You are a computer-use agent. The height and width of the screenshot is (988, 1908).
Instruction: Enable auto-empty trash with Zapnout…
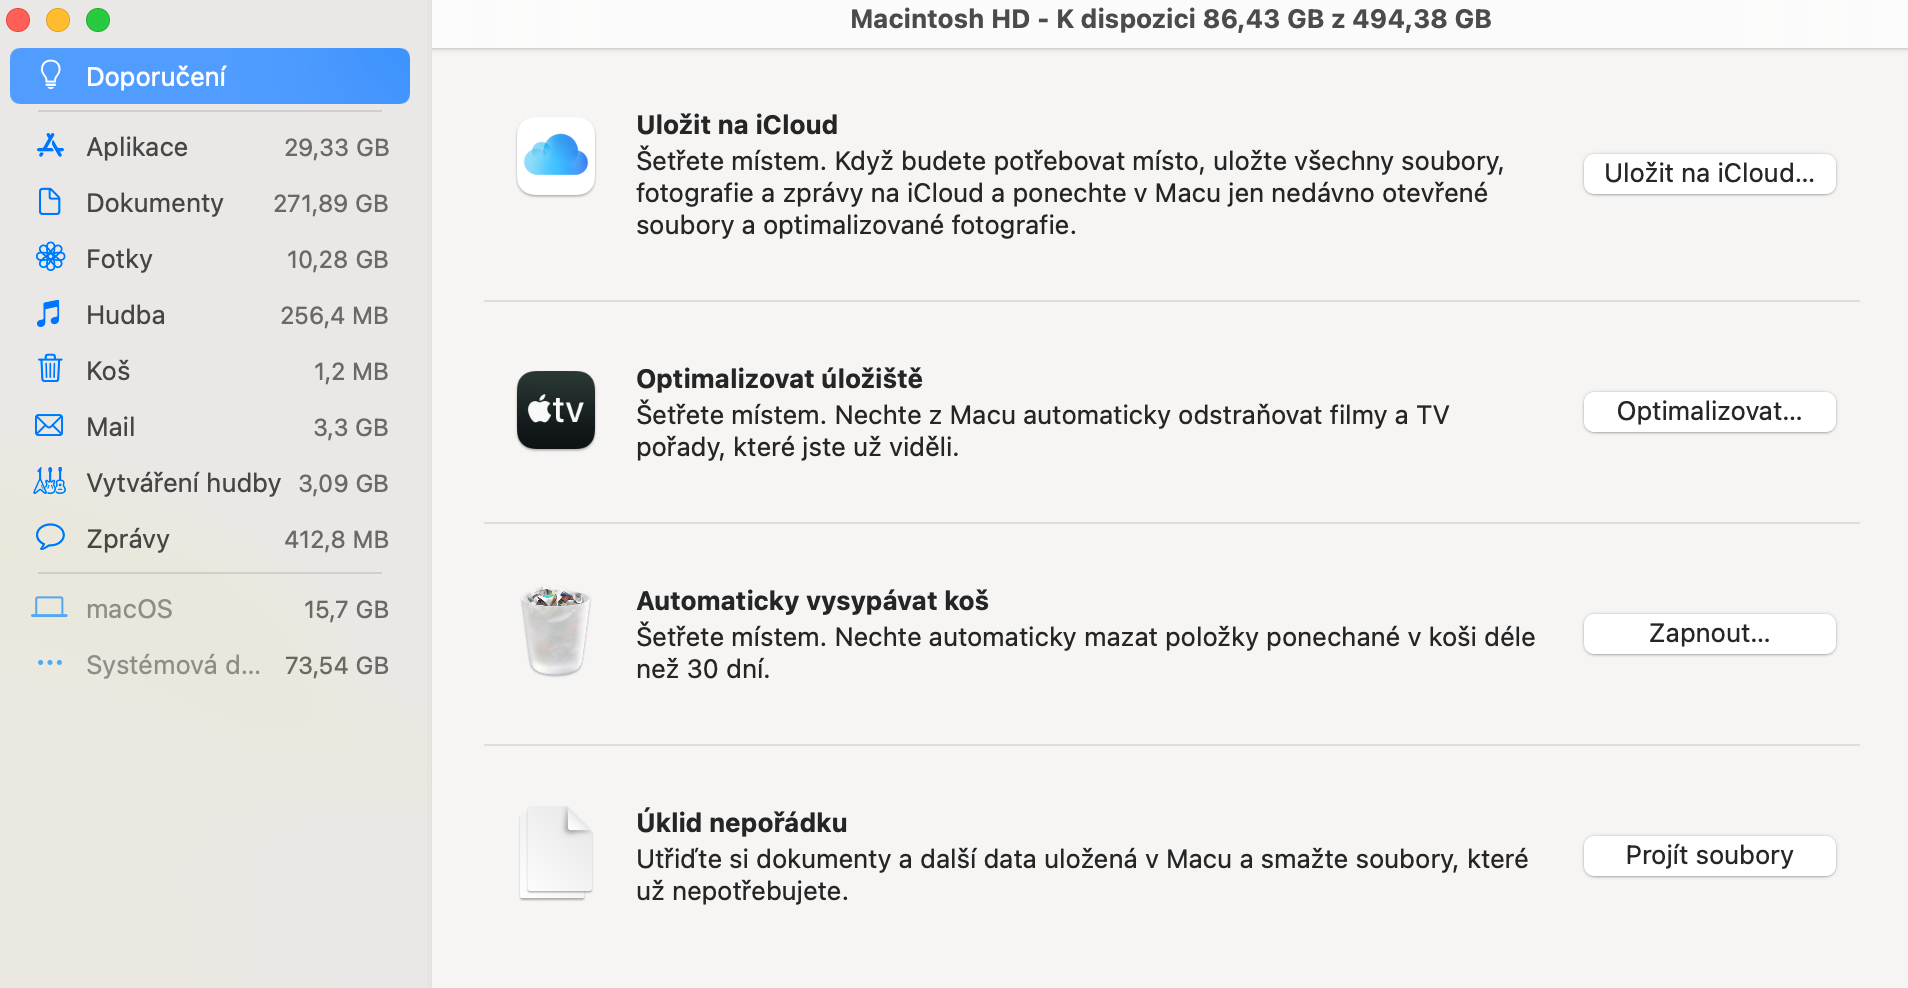pos(1708,634)
